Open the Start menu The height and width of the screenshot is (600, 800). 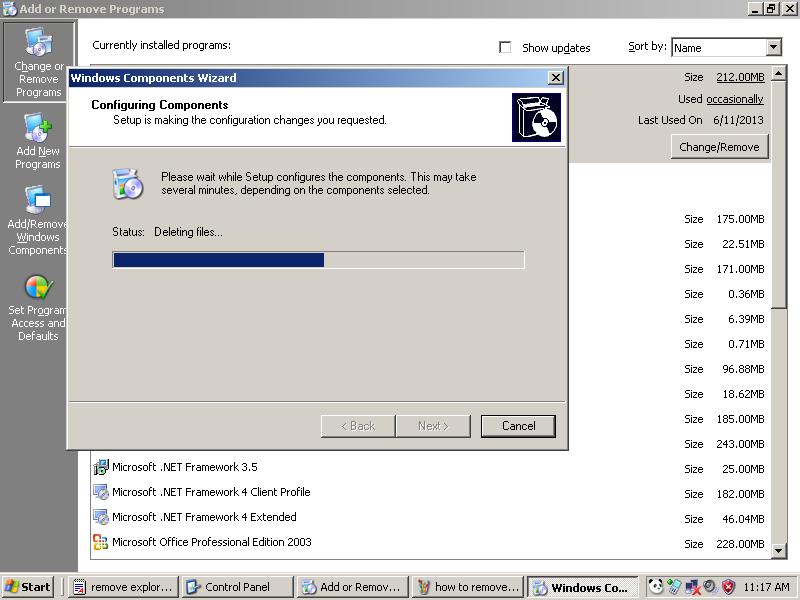tap(28, 587)
